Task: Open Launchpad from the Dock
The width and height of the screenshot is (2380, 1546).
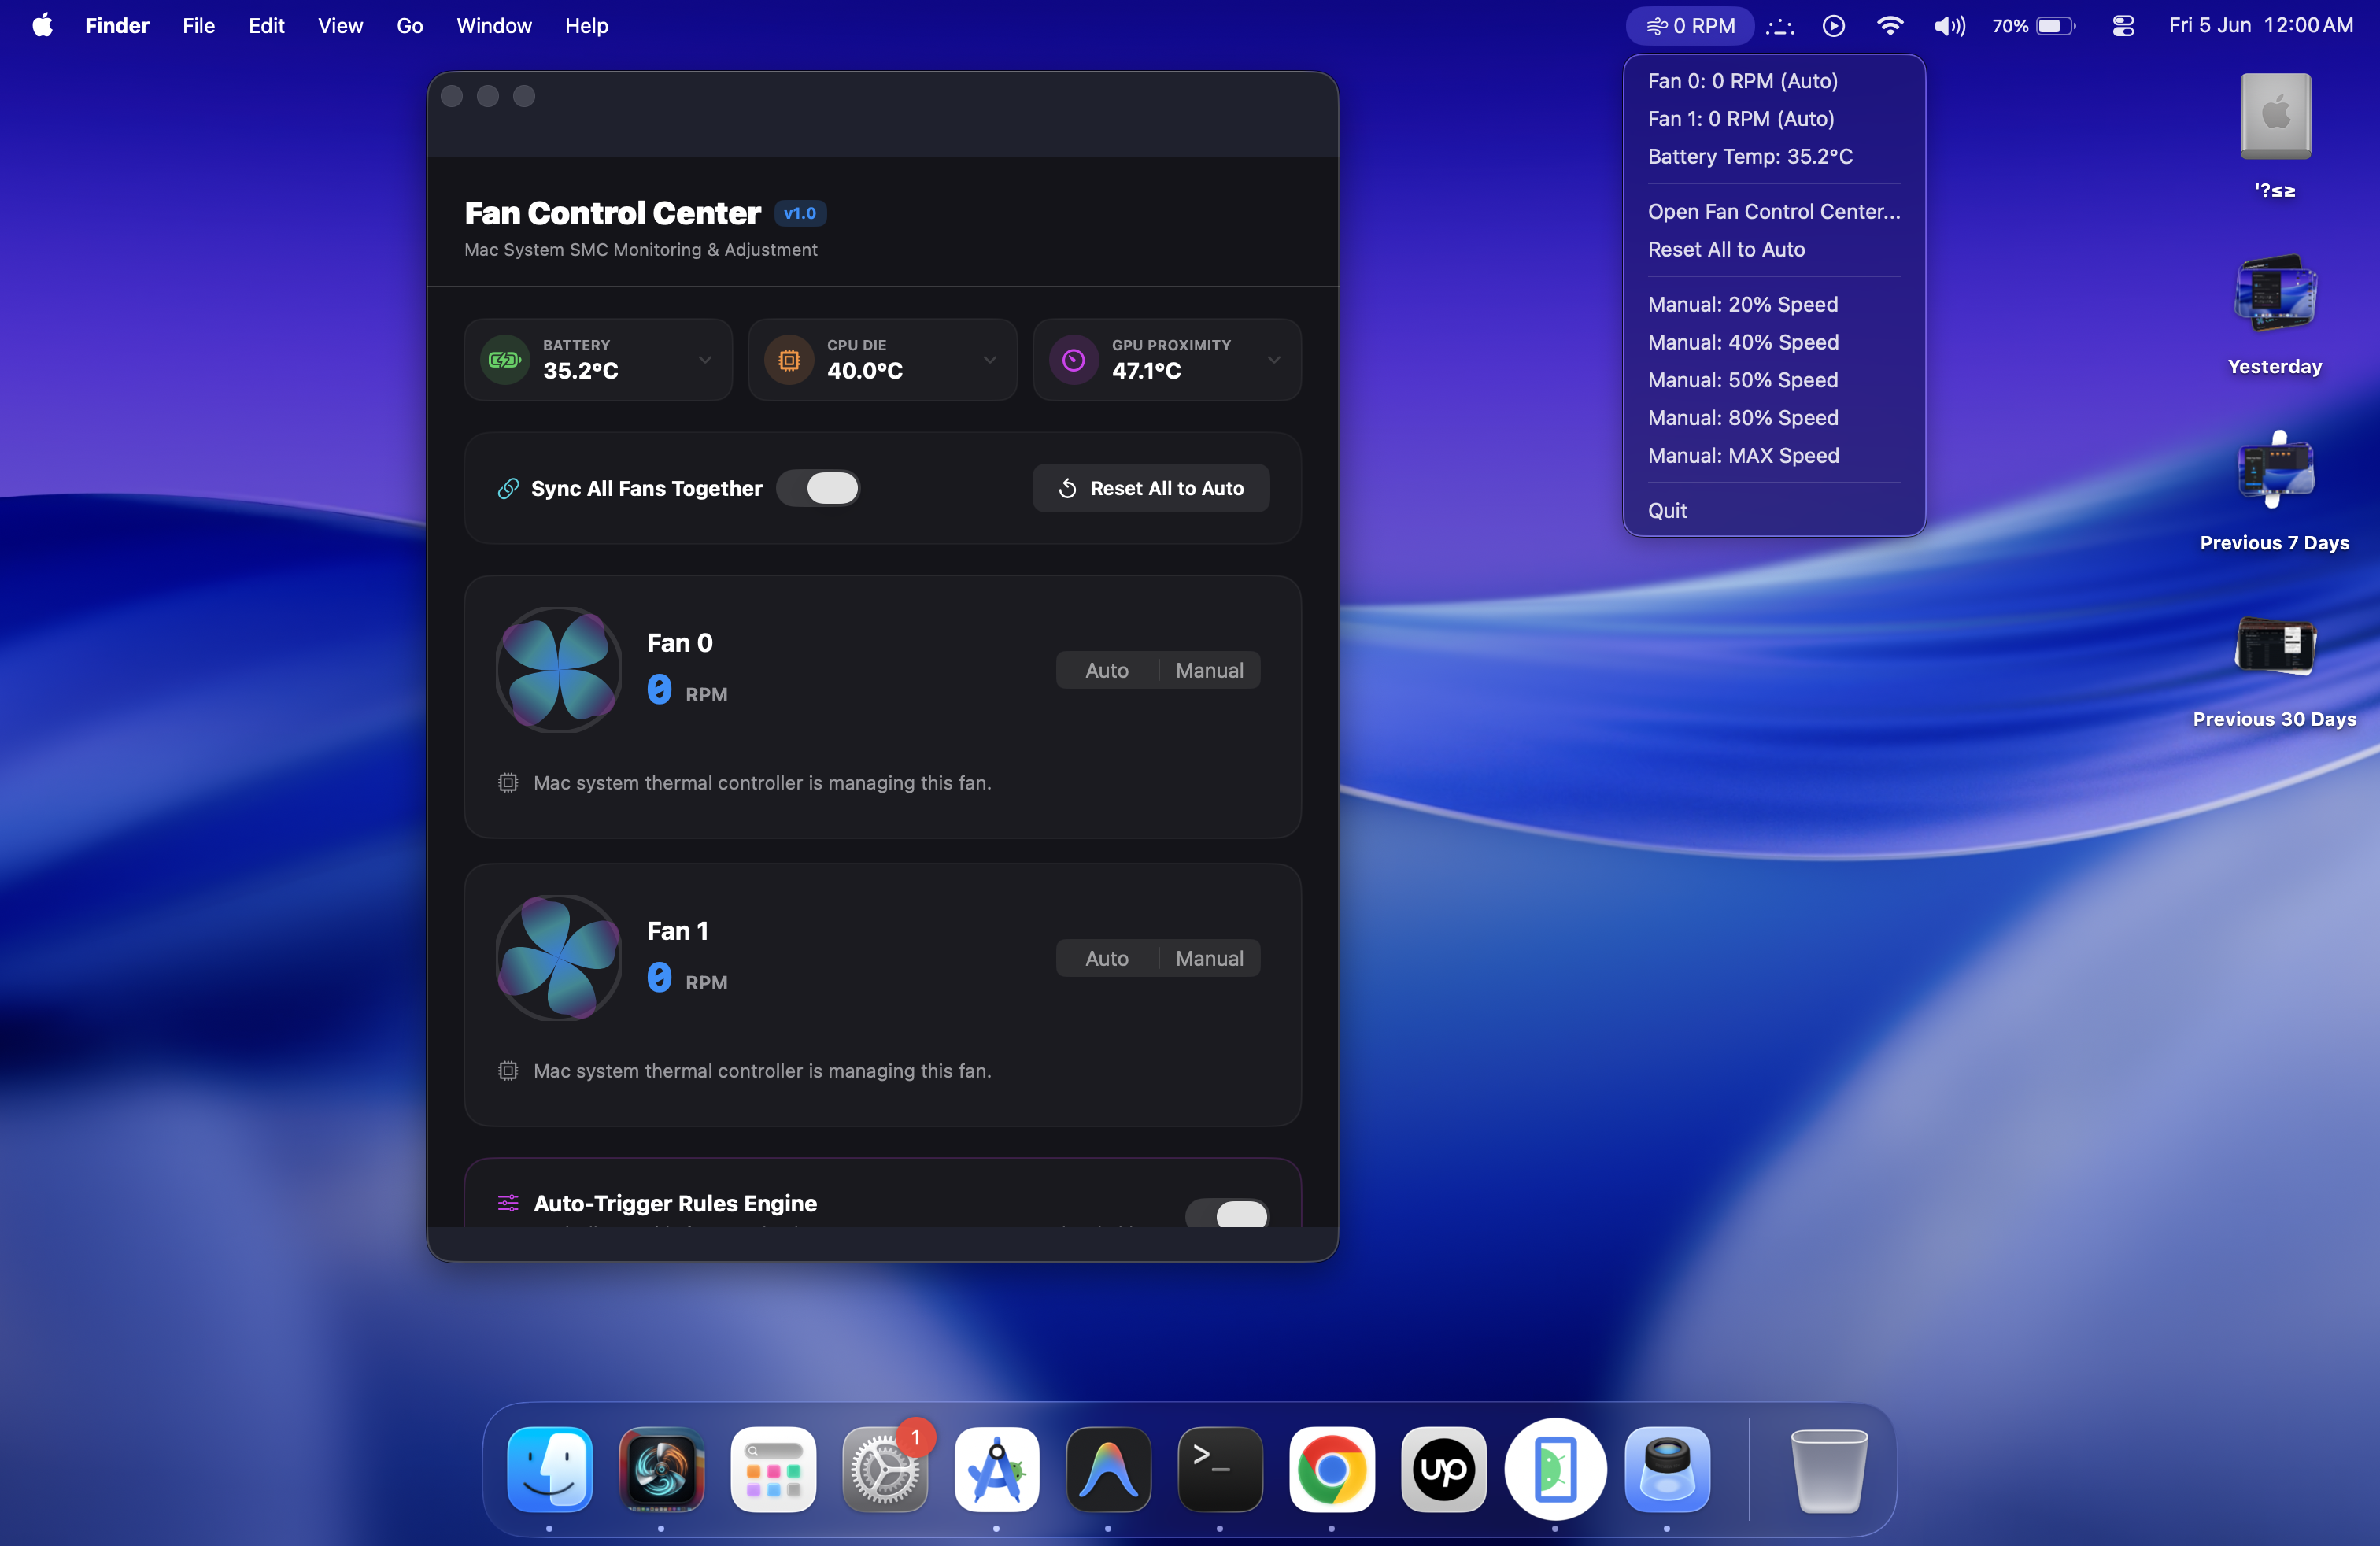Action: pyautogui.click(x=773, y=1470)
